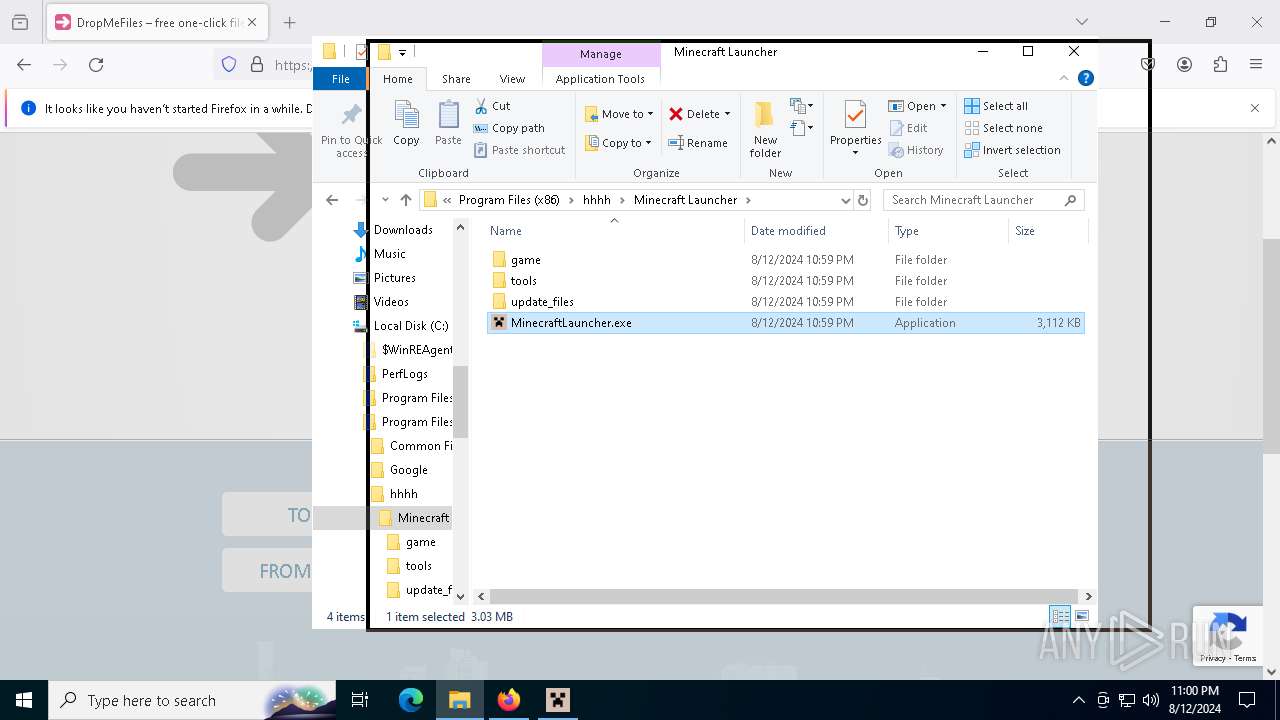Viewport: 1280px width, 720px height.
Task: Click Invert selection
Action: [x=1012, y=150]
